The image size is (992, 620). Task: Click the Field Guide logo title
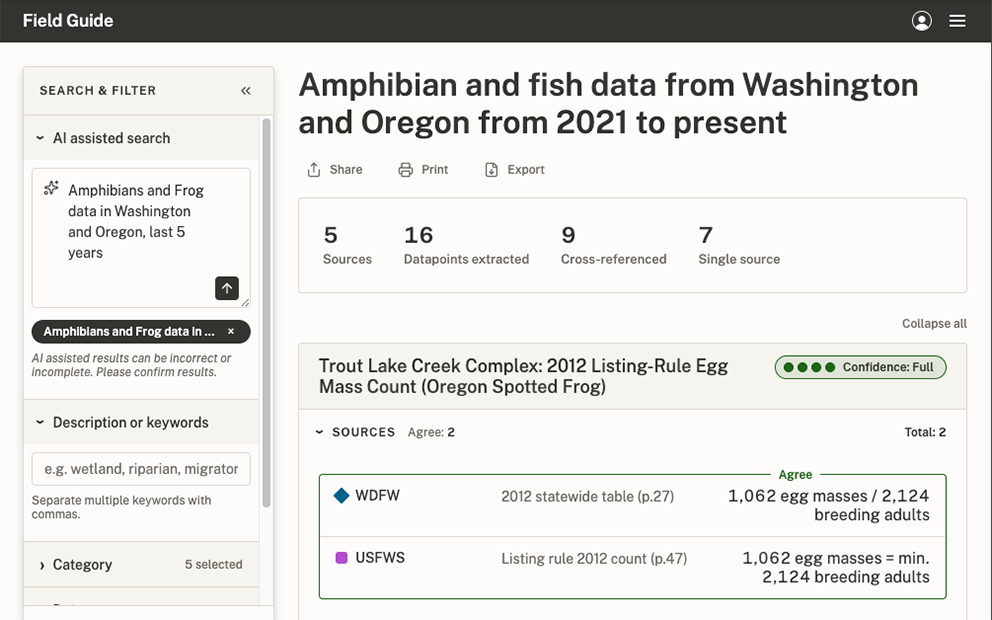coord(68,21)
